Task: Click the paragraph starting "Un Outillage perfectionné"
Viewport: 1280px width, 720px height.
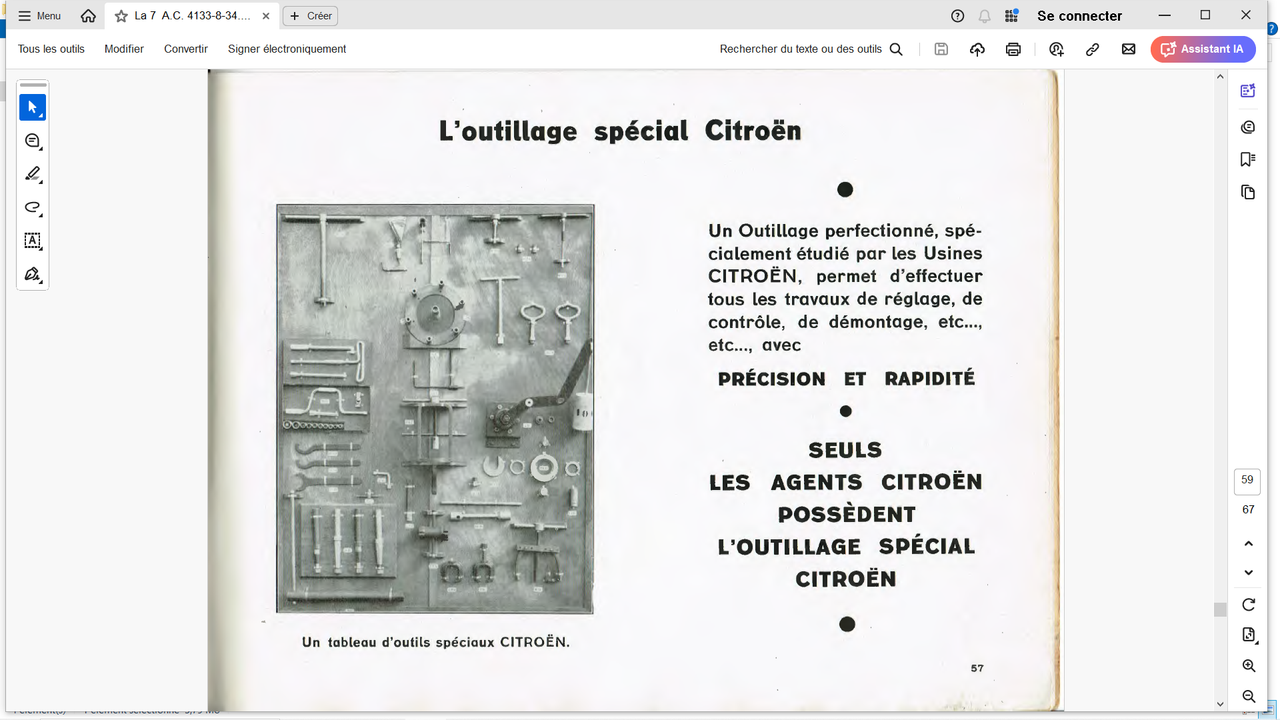Action: [845, 287]
